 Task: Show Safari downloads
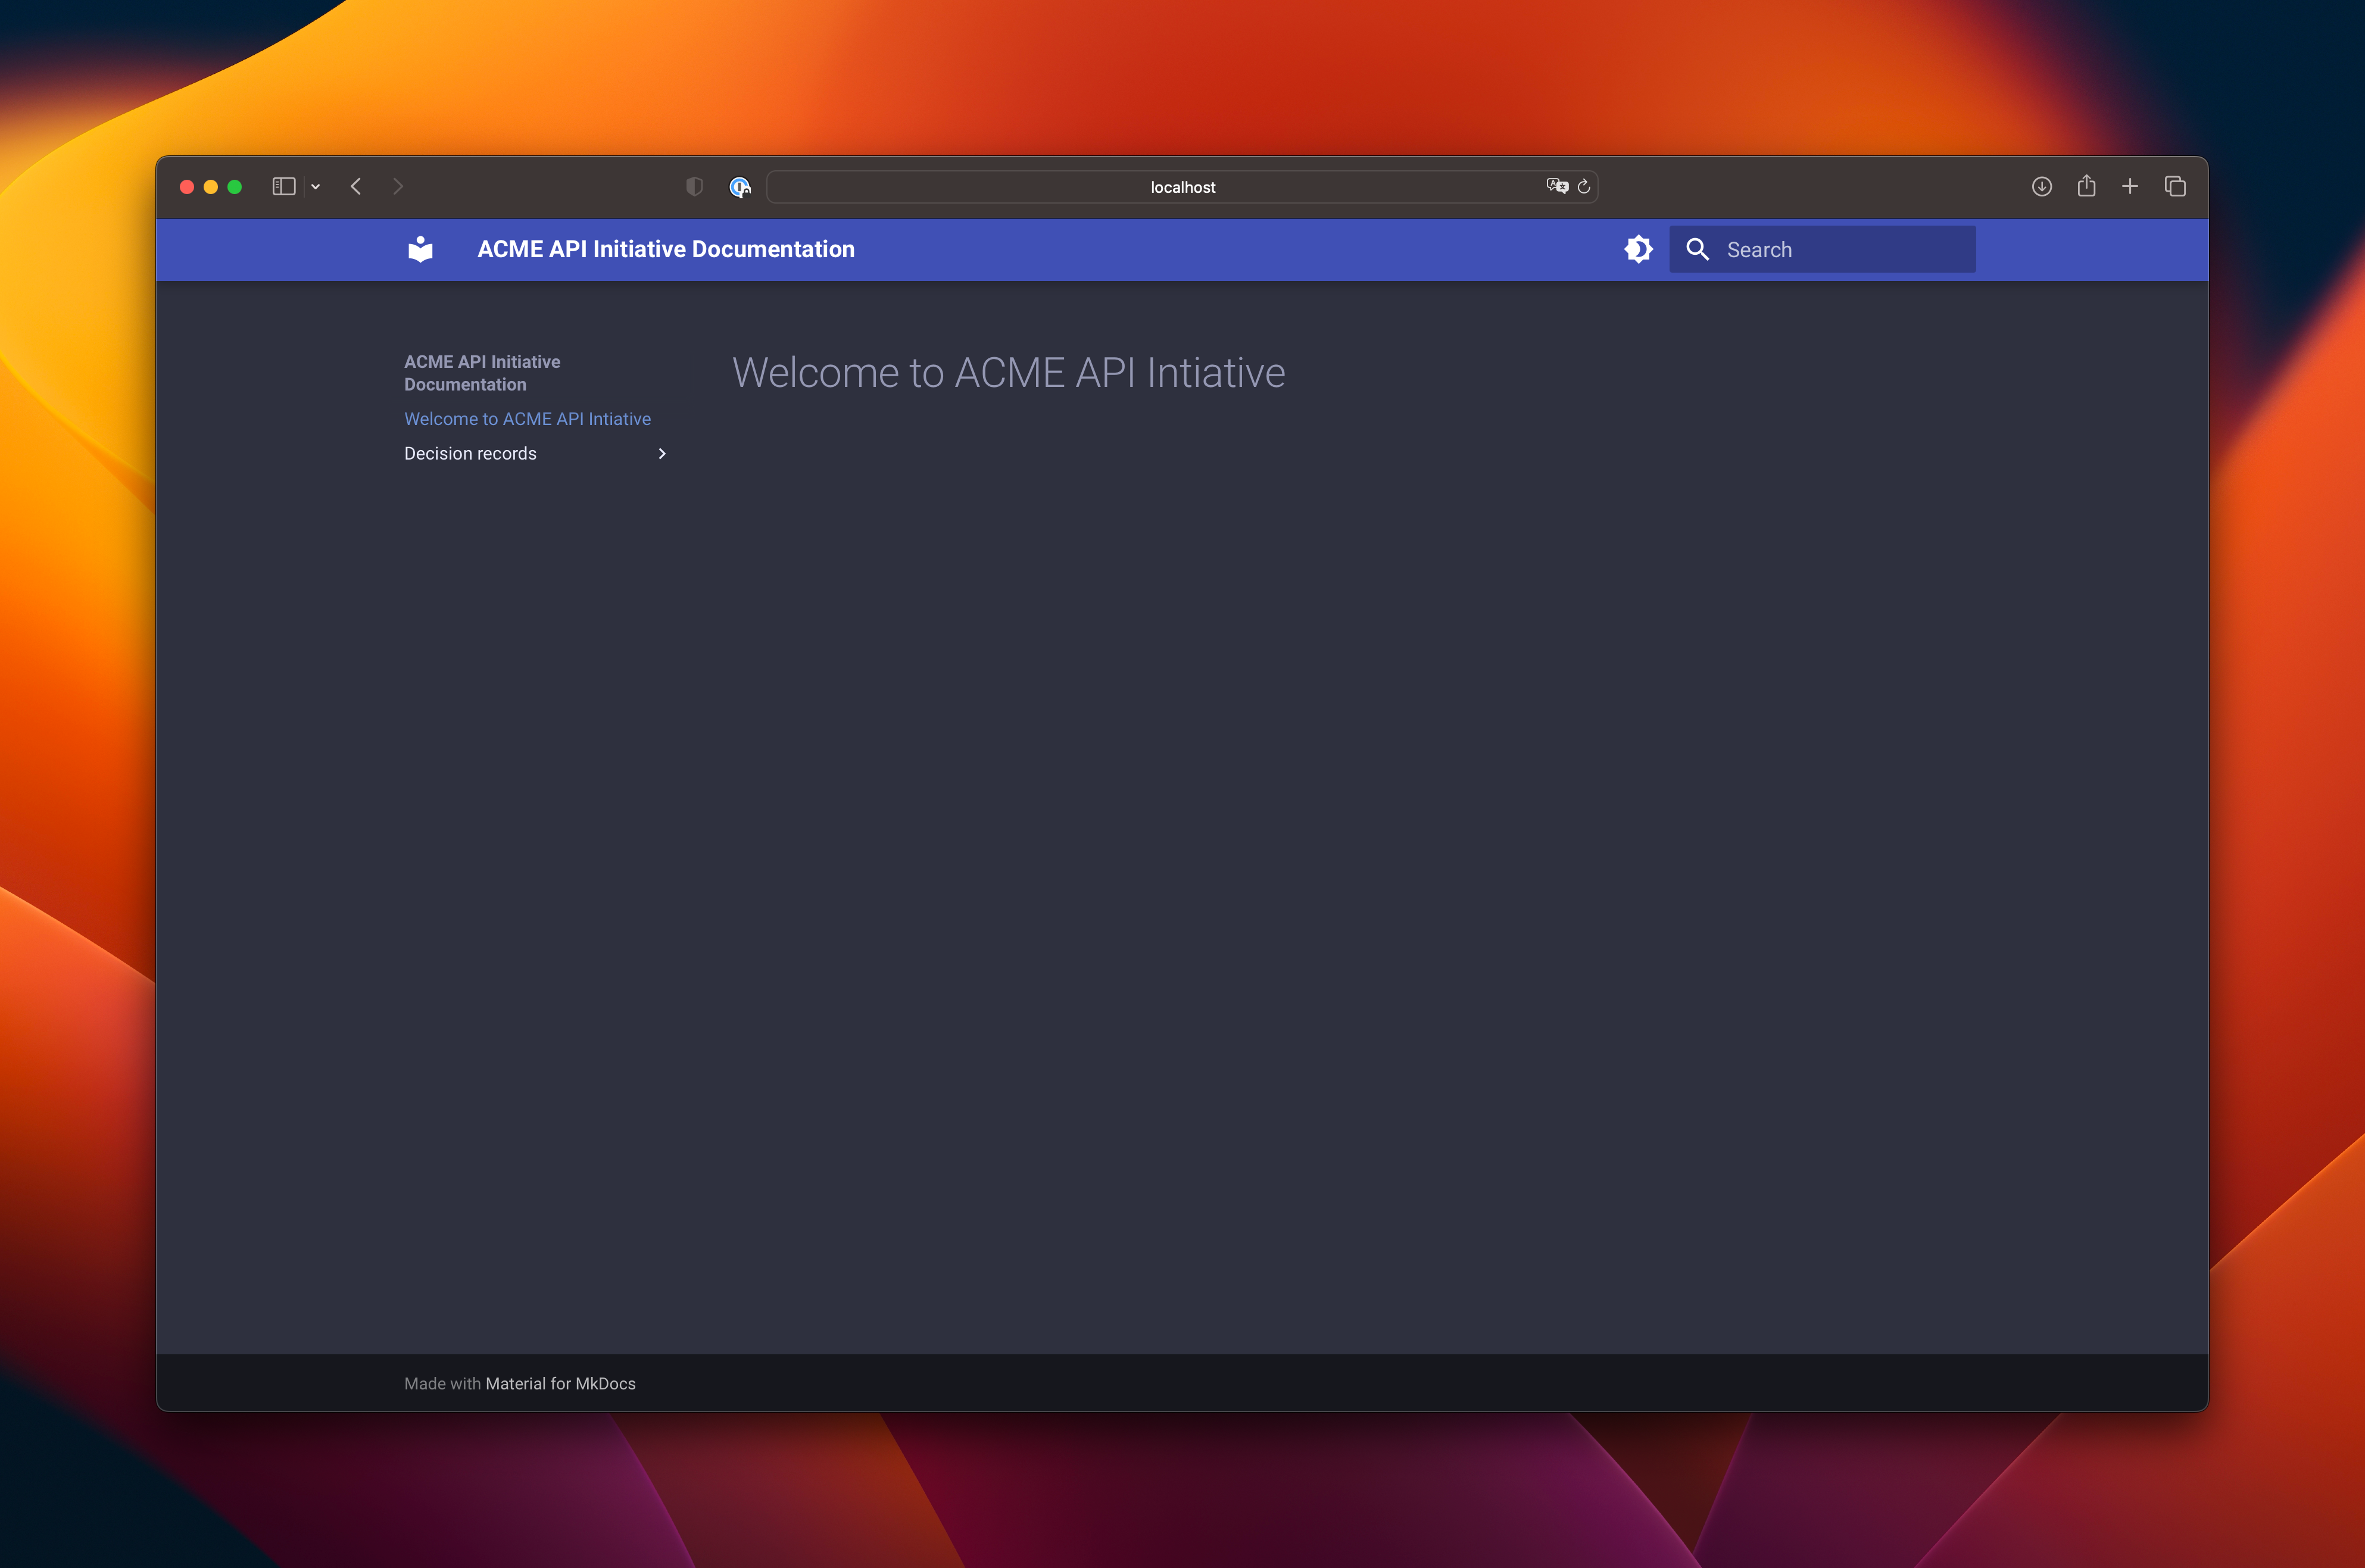coord(2042,187)
